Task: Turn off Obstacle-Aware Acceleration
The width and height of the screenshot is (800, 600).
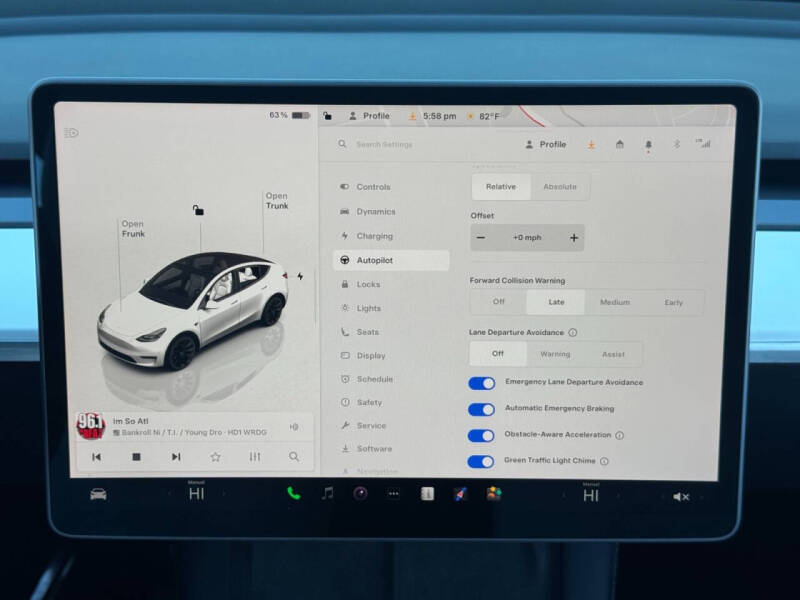Action: coord(483,434)
